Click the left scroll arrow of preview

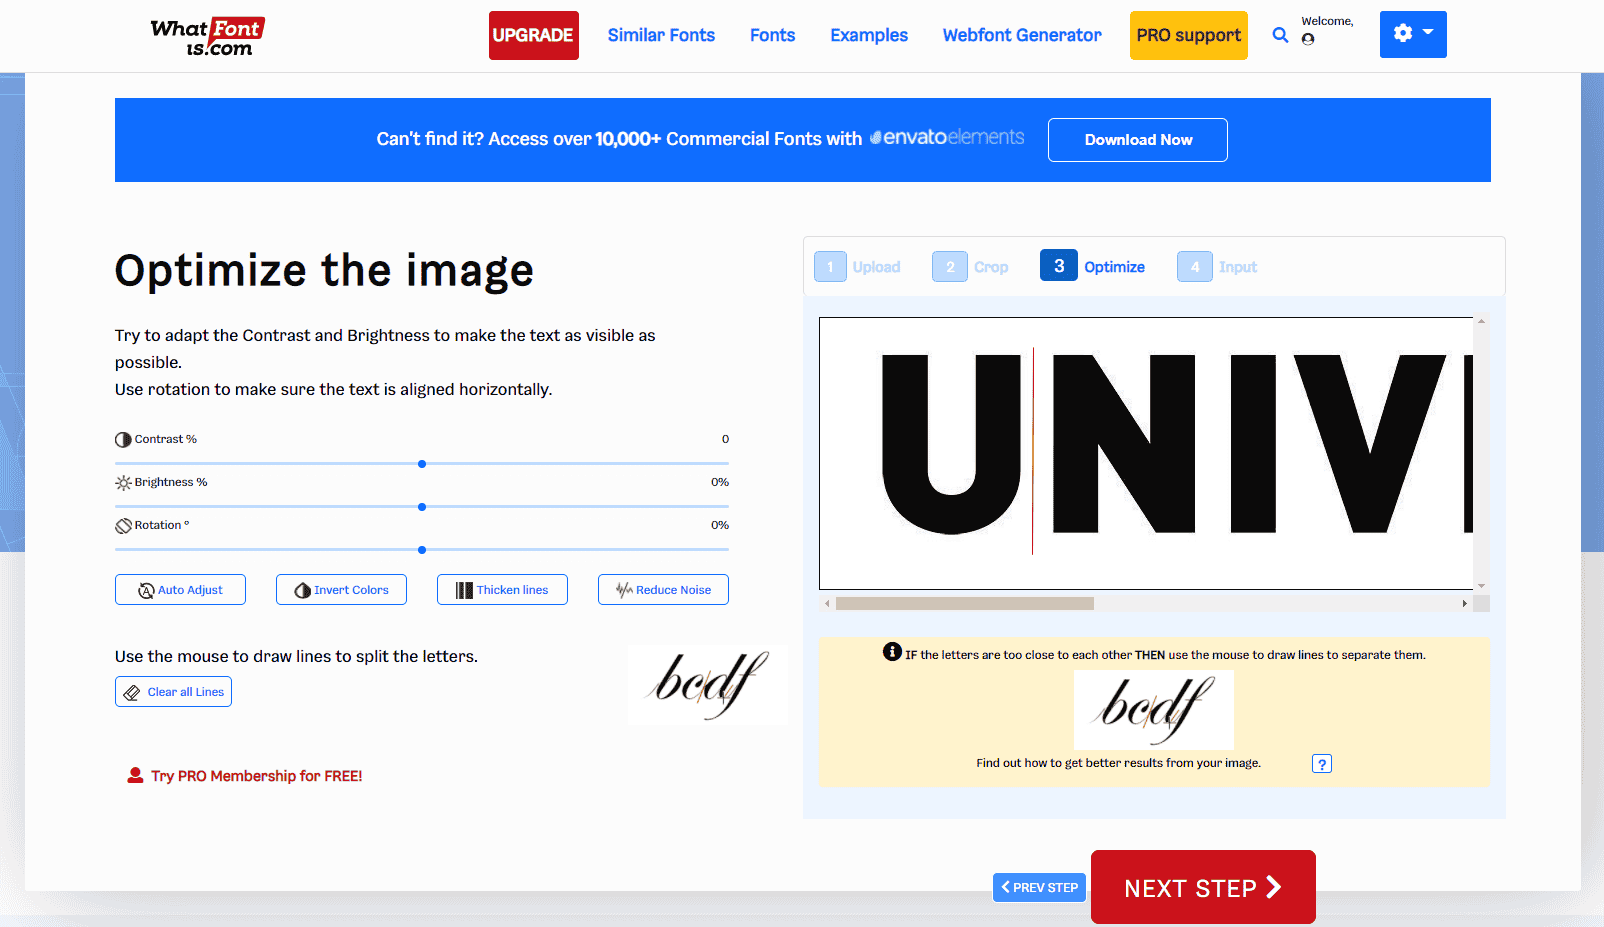pyautogui.click(x=827, y=603)
